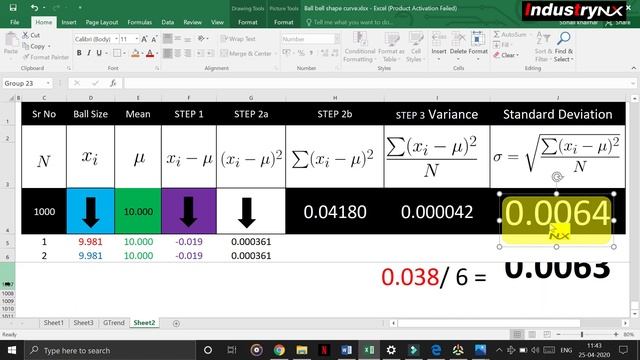Open Windows Start menu
Image resolution: width=640 pixels, height=360 pixels.
(x=12, y=350)
